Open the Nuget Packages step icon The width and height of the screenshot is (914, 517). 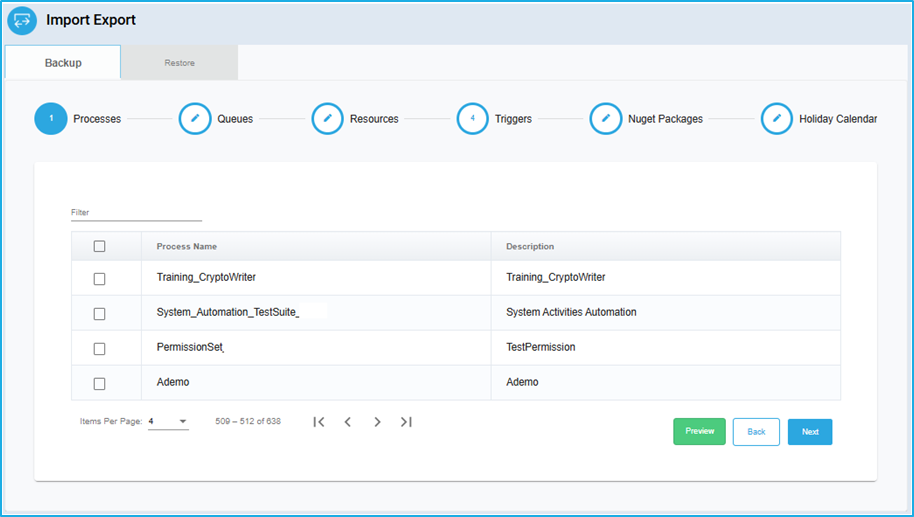tap(606, 118)
